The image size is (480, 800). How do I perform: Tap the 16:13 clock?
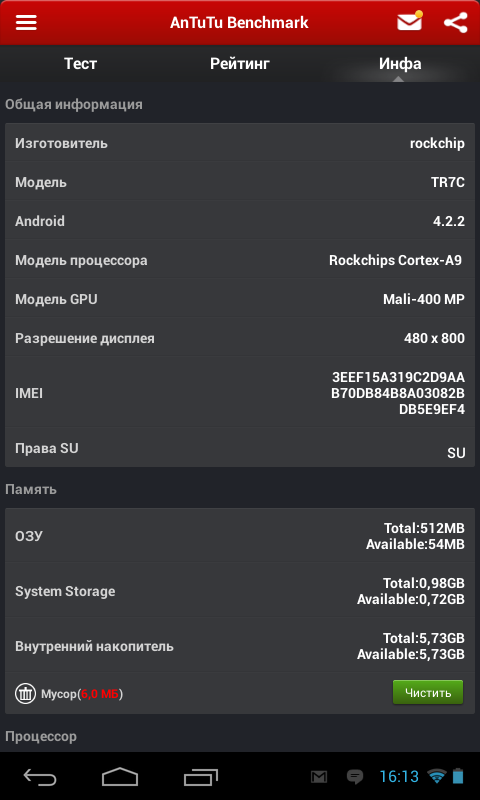click(399, 777)
